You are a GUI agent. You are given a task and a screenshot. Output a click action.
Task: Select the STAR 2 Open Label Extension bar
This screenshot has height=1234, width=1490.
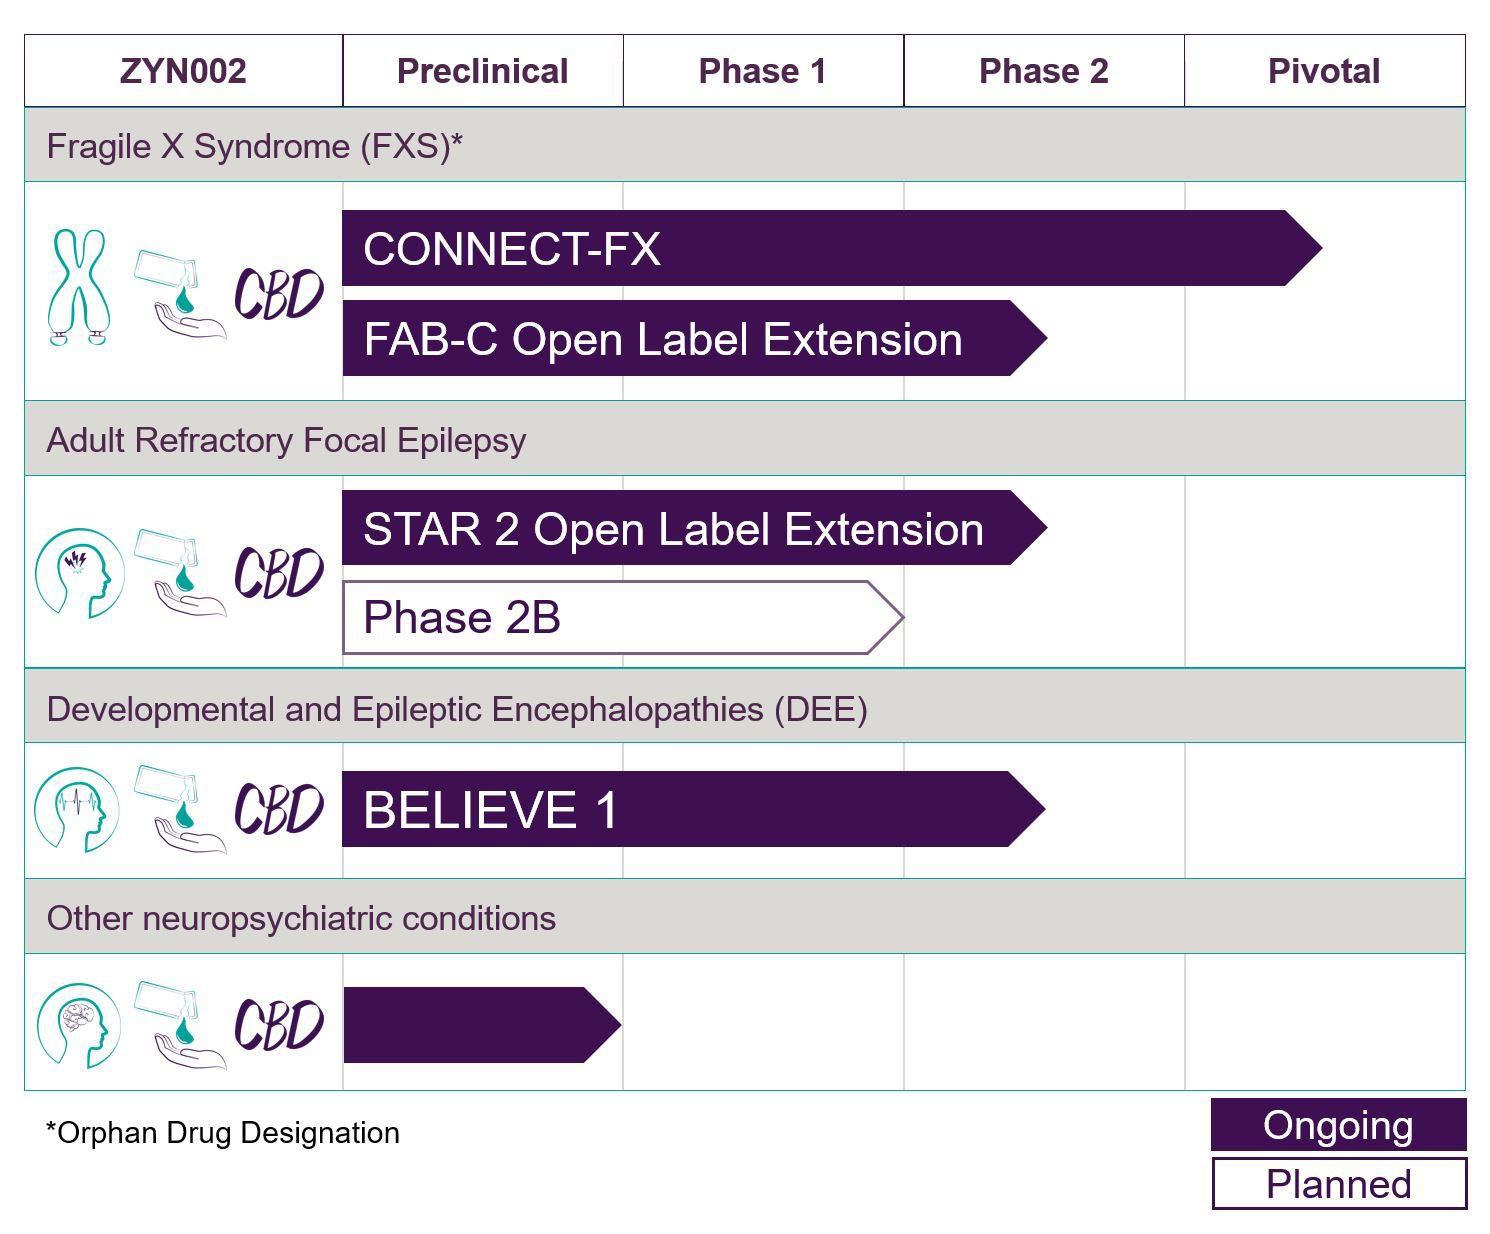point(695,527)
